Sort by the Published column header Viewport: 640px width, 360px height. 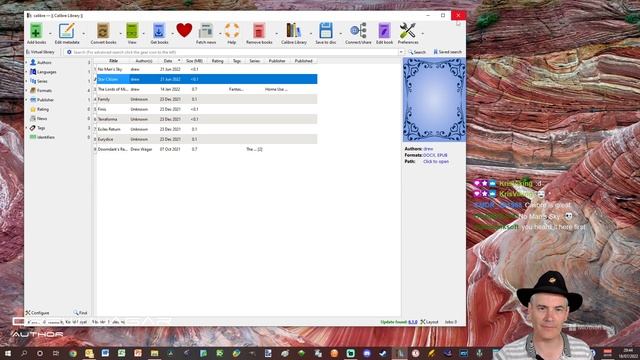(303, 61)
